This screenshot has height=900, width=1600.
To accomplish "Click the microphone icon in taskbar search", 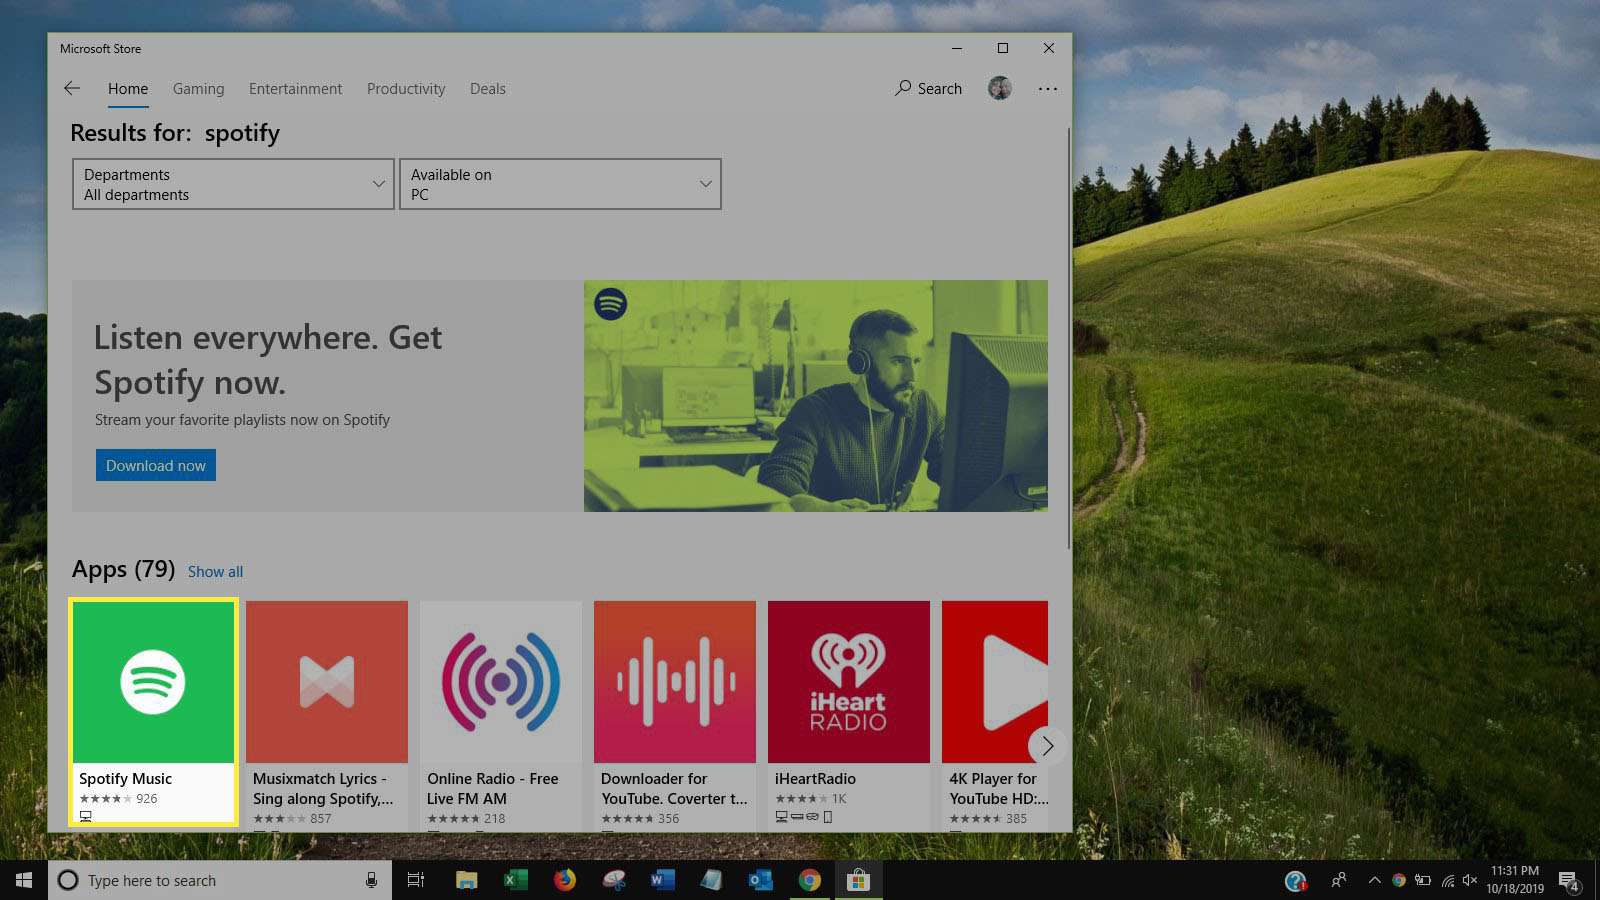I will click(x=371, y=880).
